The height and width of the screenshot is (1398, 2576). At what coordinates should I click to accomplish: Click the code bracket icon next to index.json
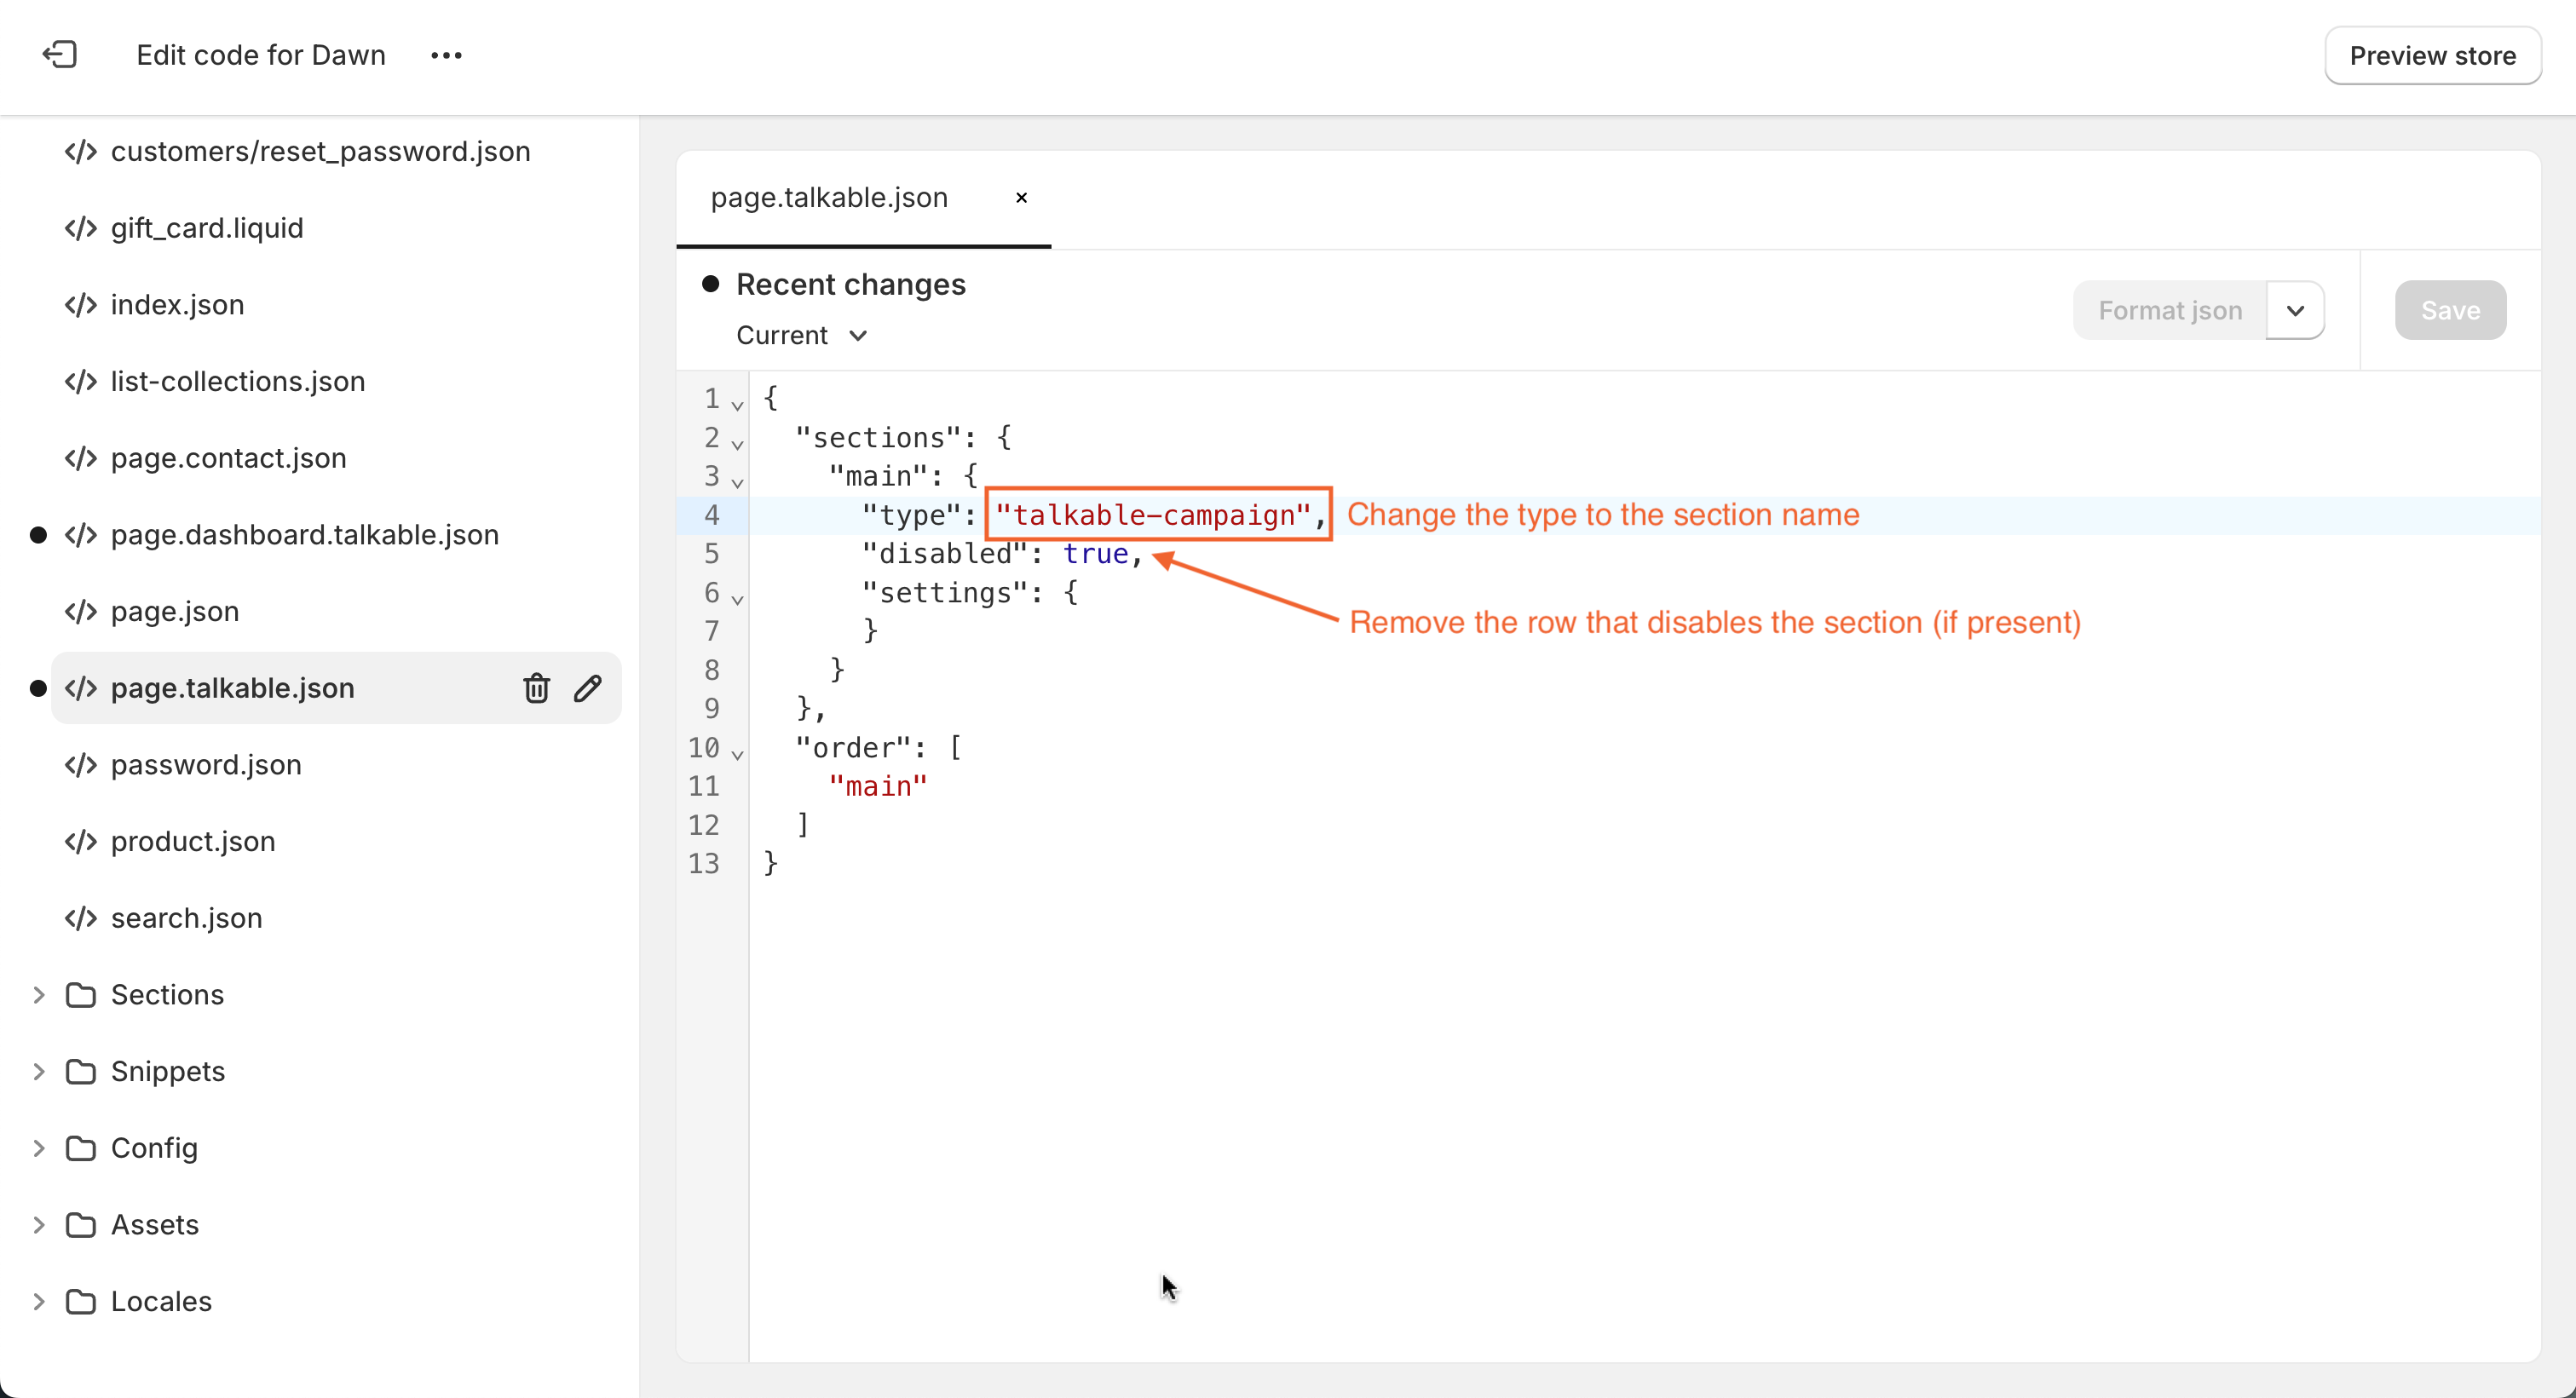click(79, 305)
